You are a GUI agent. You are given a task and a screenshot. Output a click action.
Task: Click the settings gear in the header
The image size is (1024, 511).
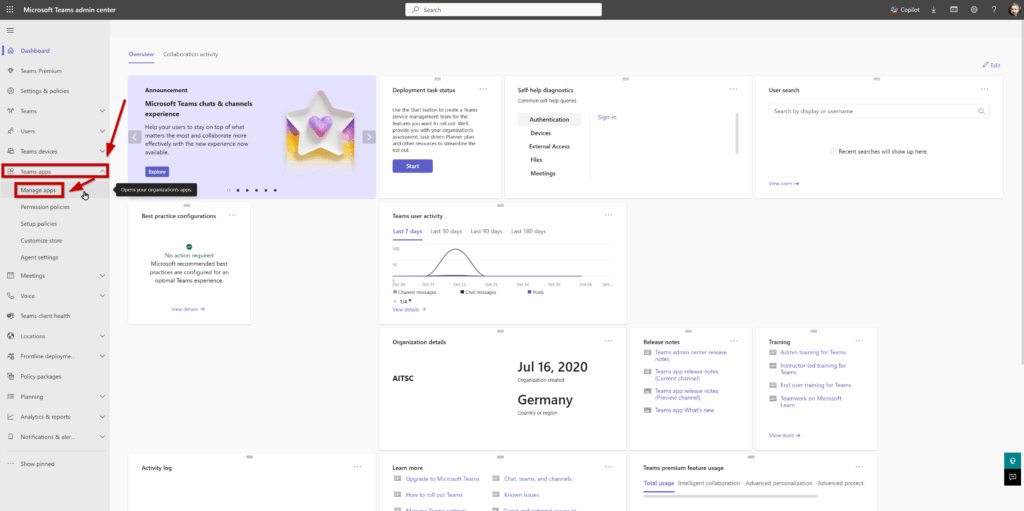(x=973, y=10)
